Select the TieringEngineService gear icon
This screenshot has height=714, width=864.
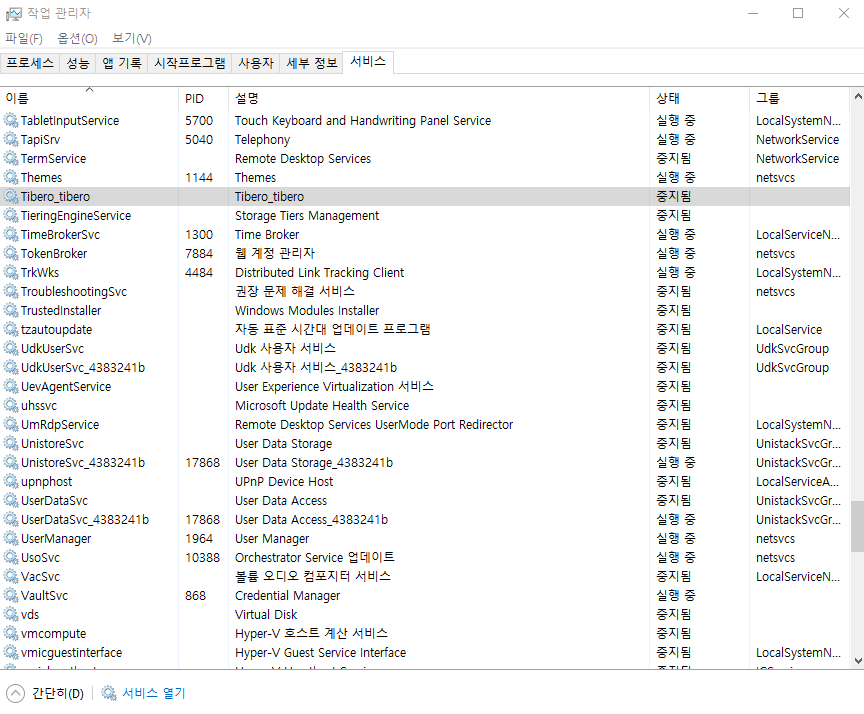click(11, 215)
